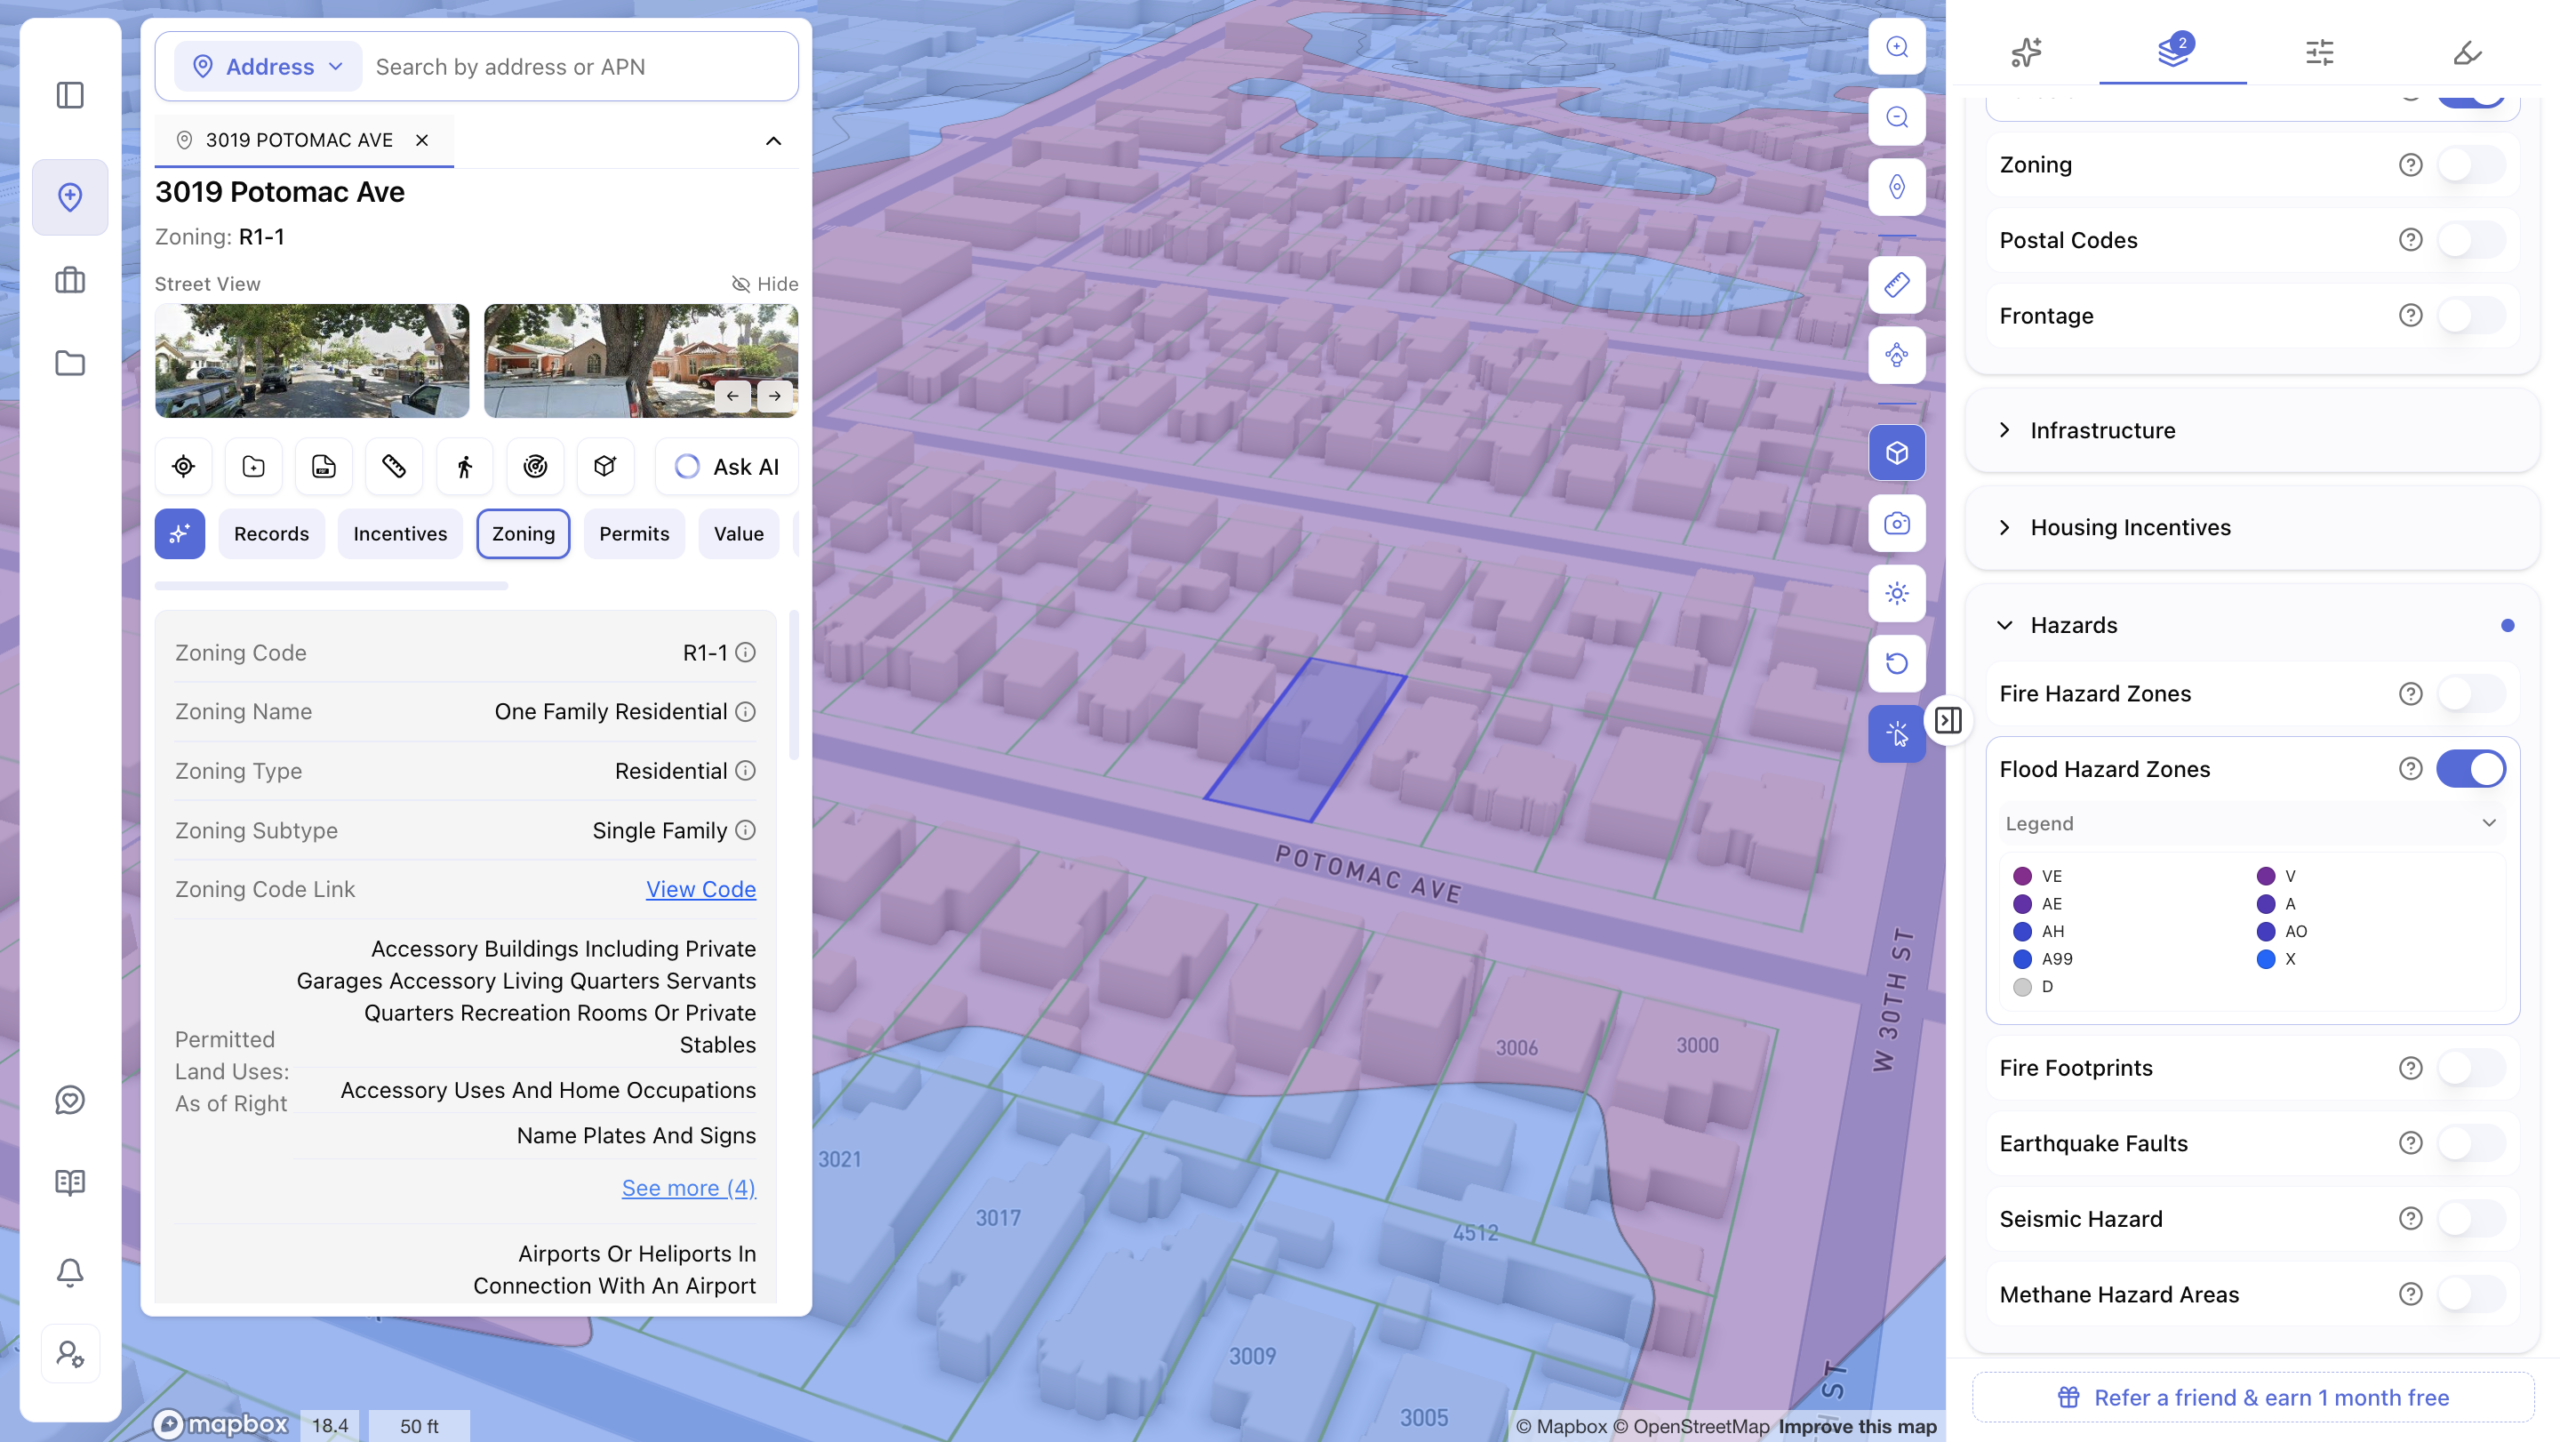Open the layers tab in right panel
This screenshot has height=1442, width=2560.
coord(2173,52)
